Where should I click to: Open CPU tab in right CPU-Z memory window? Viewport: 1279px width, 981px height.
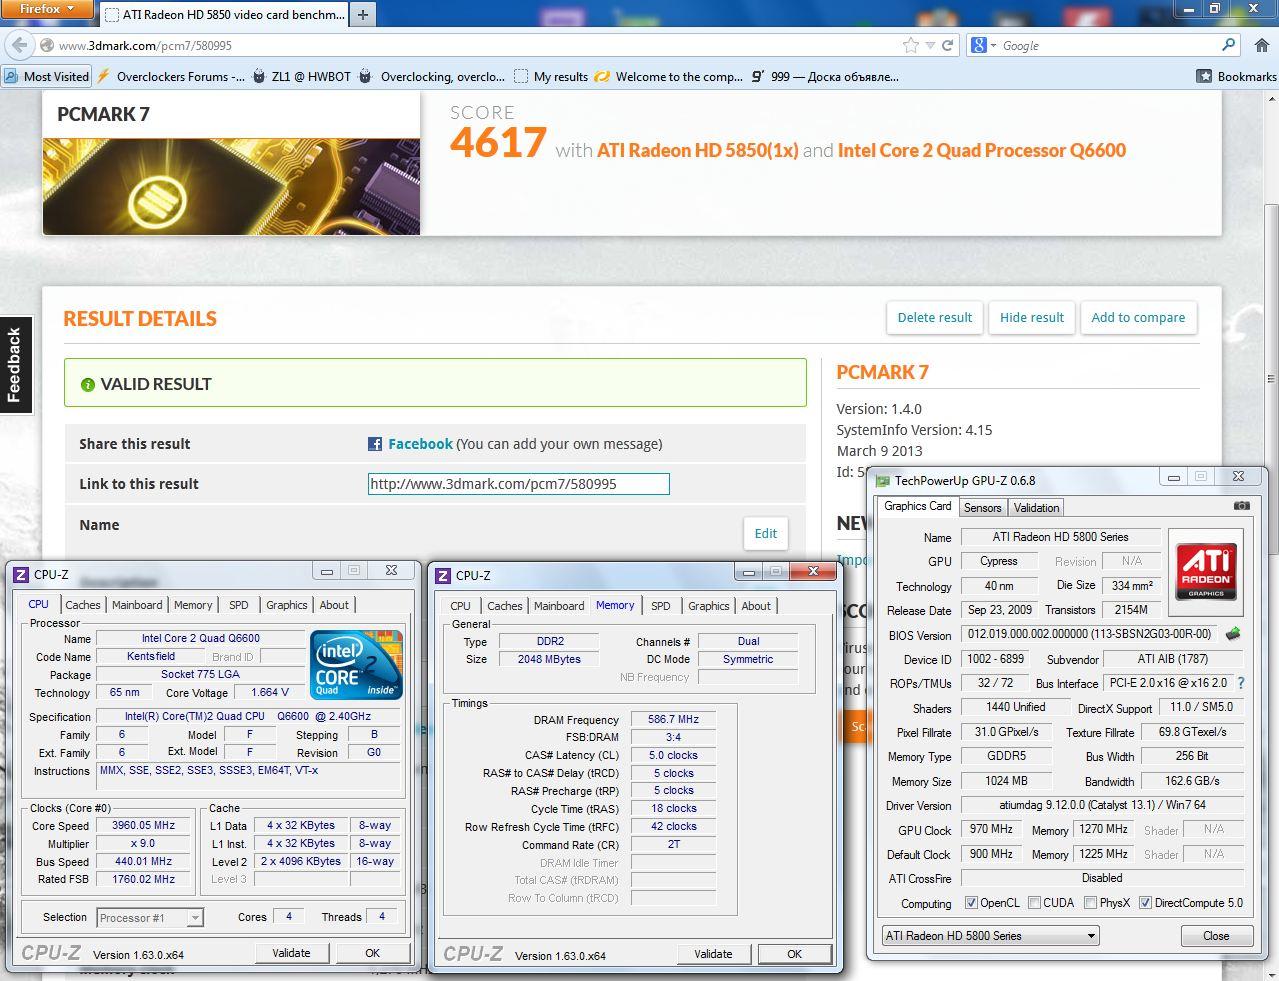tap(460, 606)
